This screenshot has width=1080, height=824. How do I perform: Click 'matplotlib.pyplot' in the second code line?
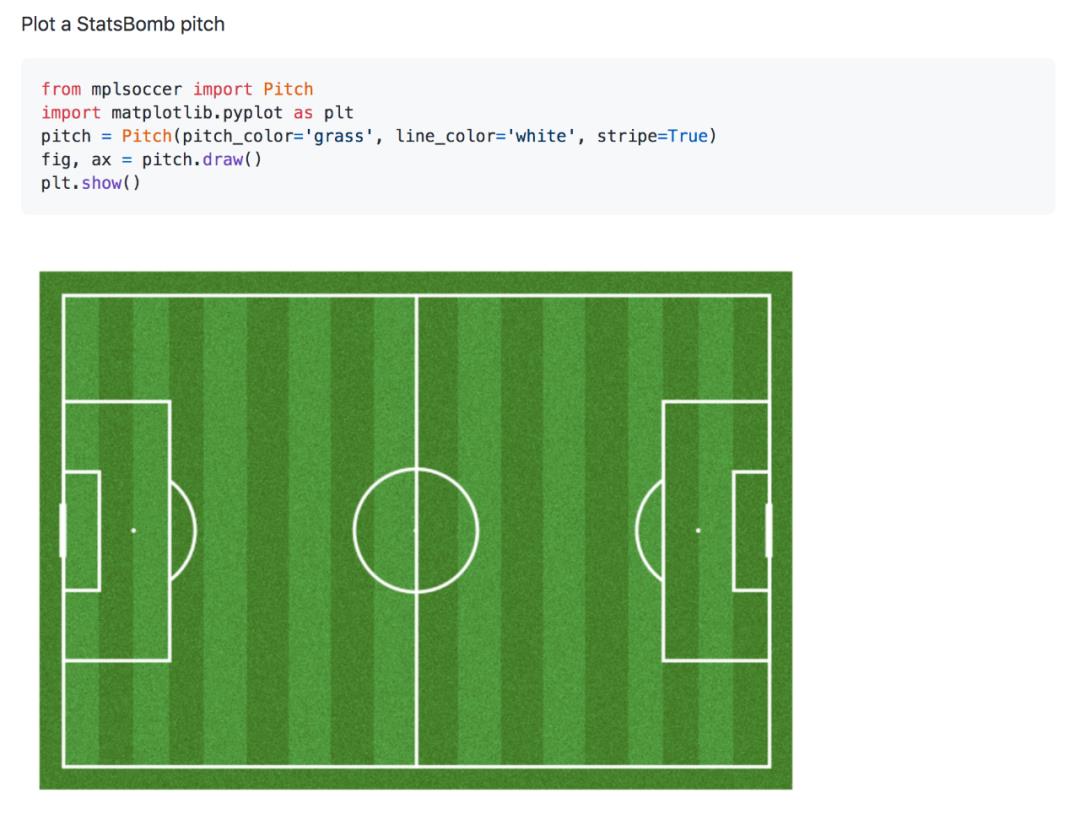[197, 112]
